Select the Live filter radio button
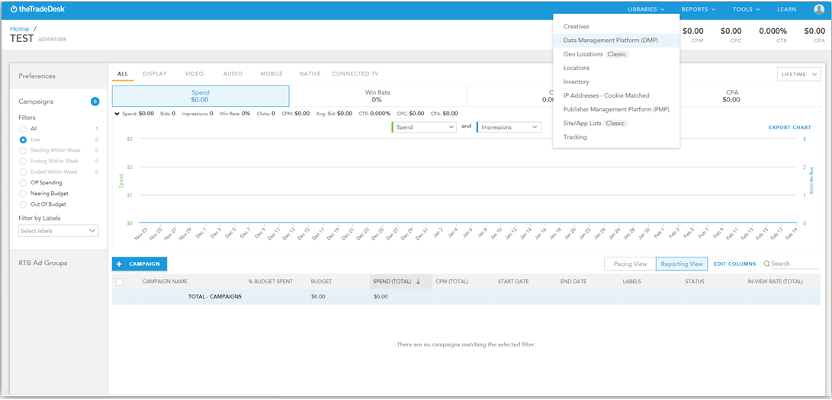The height and width of the screenshot is (400, 832). pyautogui.click(x=23, y=140)
